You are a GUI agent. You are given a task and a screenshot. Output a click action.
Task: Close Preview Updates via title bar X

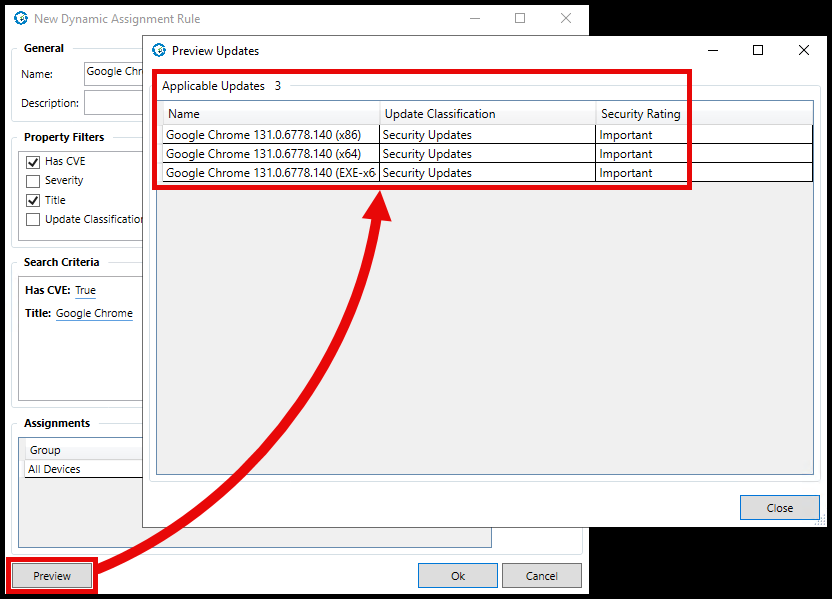click(803, 50)
